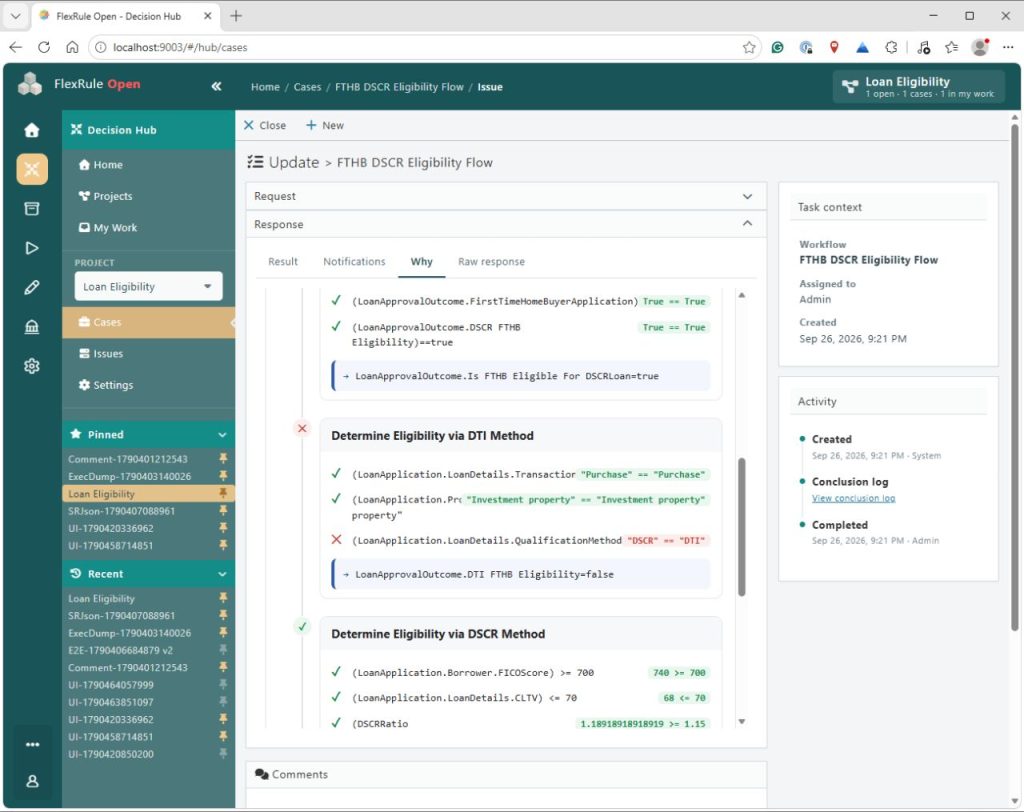Open the bank building rail icon

click(31, 327)
